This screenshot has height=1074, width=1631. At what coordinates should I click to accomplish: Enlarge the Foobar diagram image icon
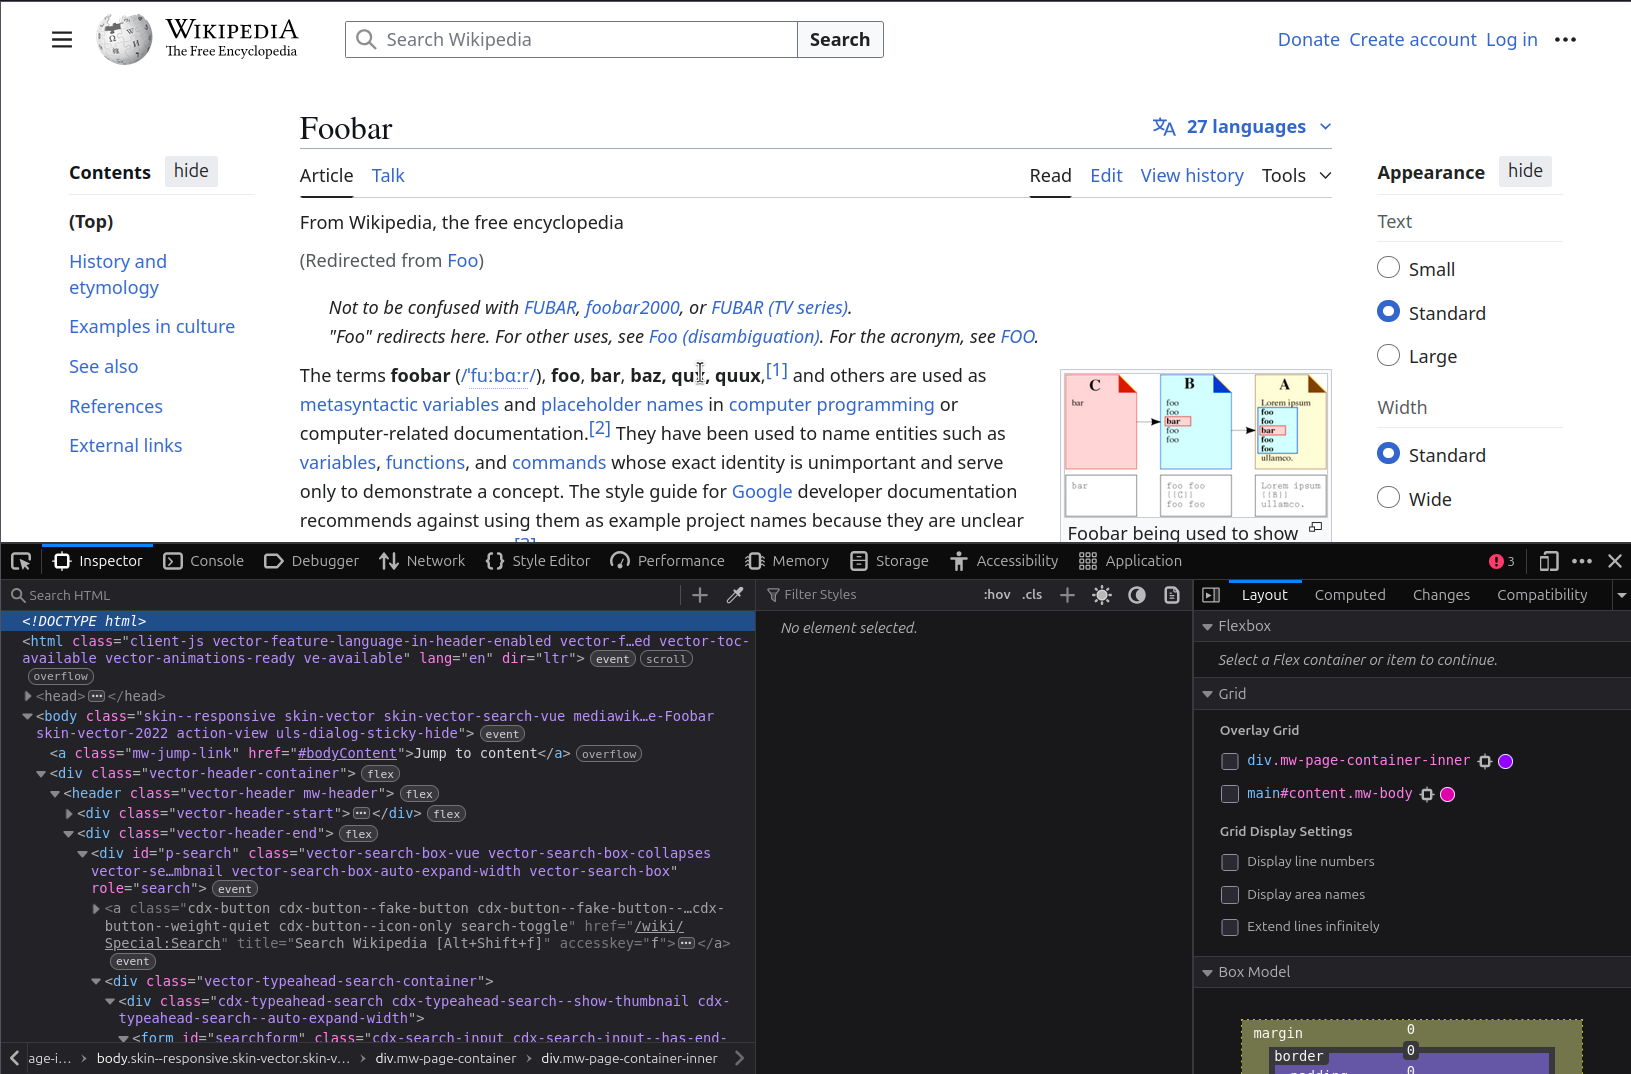pos(1316,527)
